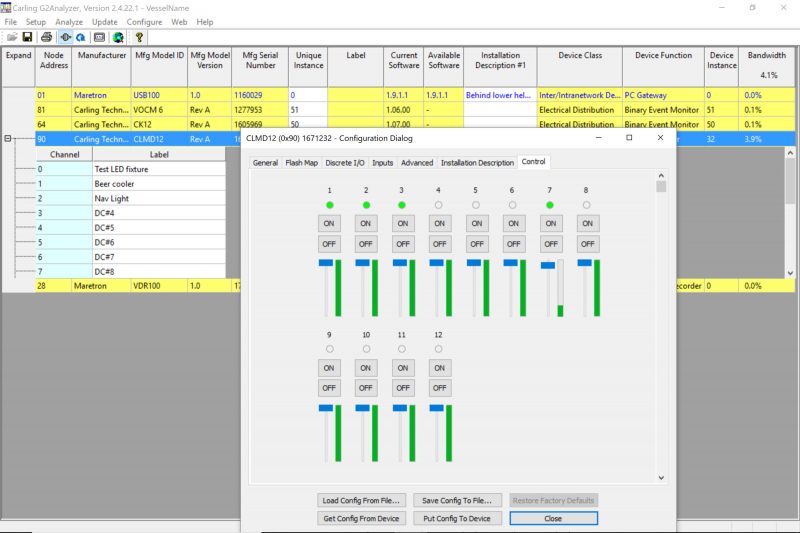Viewport: 800px width, 533px height.
Task: Switch to the General tab
Action: point(265,163)
